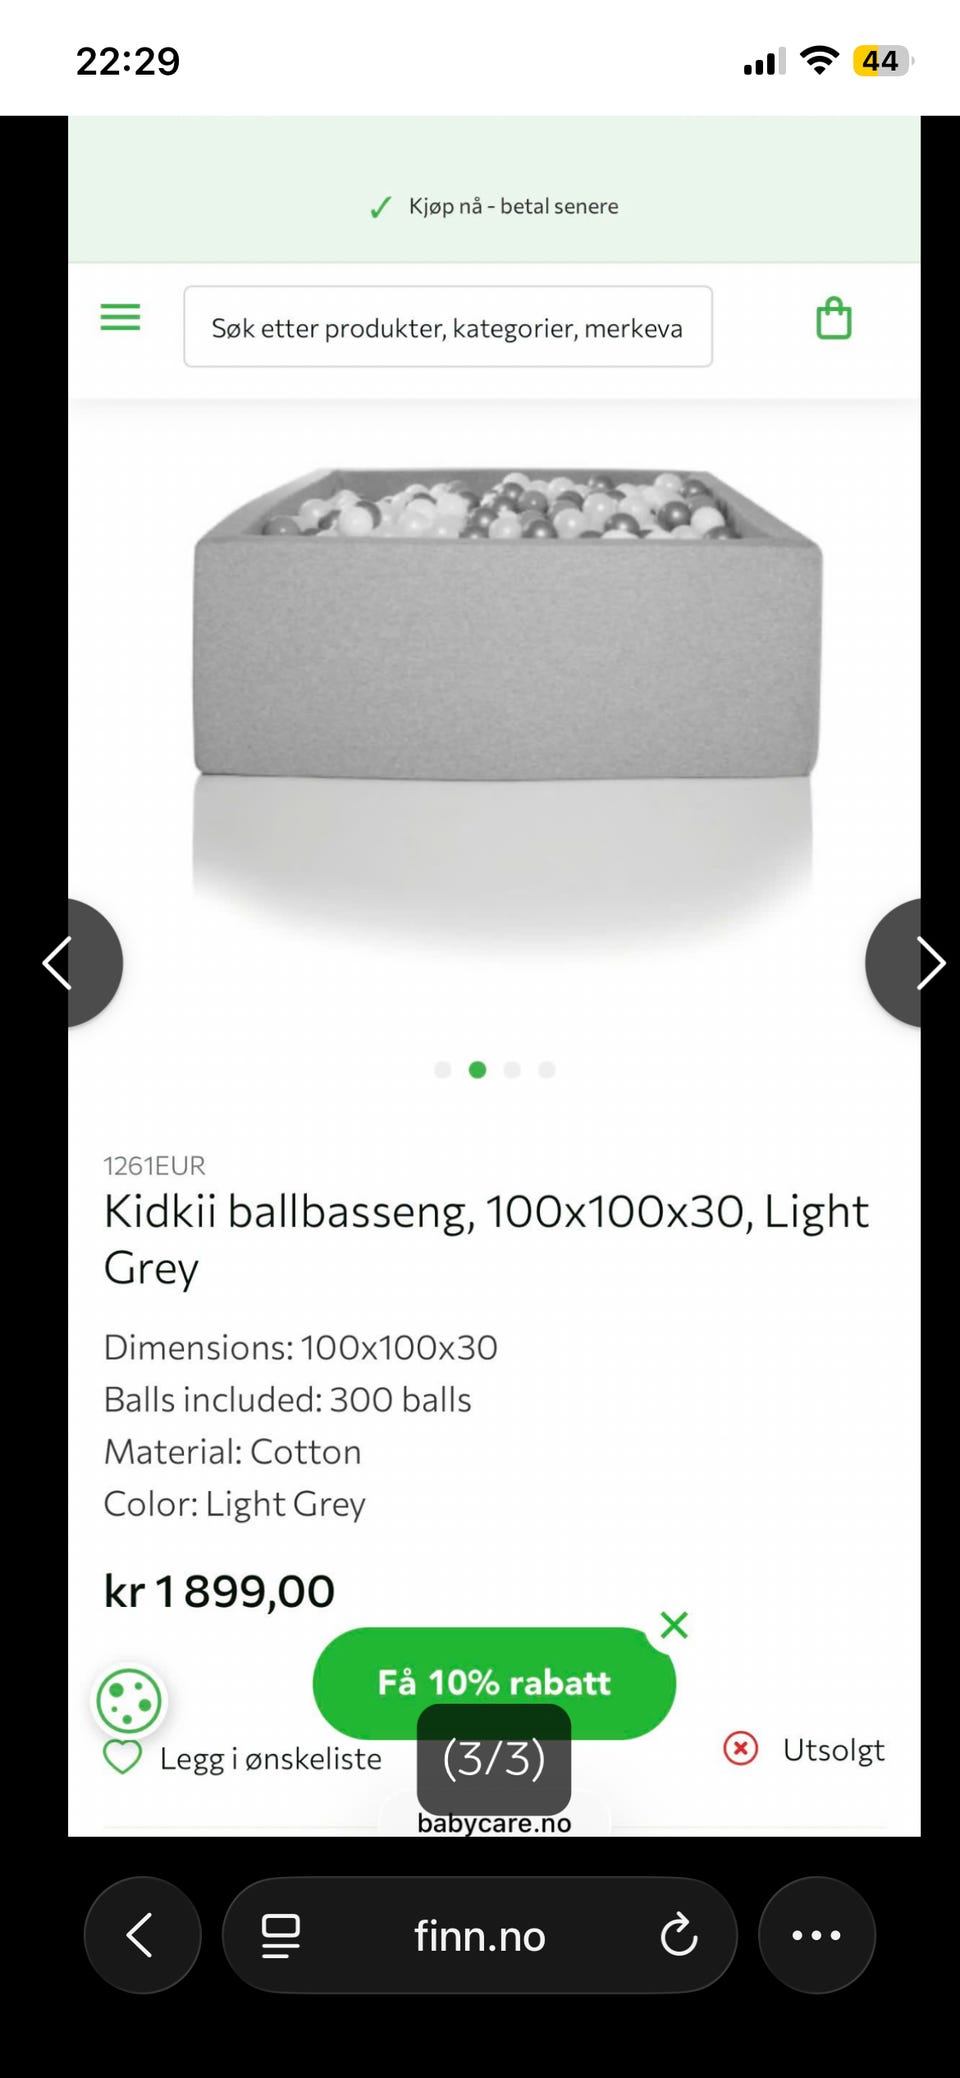Open the browser three-dot menu
Viewport: 960px width, 2078px height.
pos(816,1935)
